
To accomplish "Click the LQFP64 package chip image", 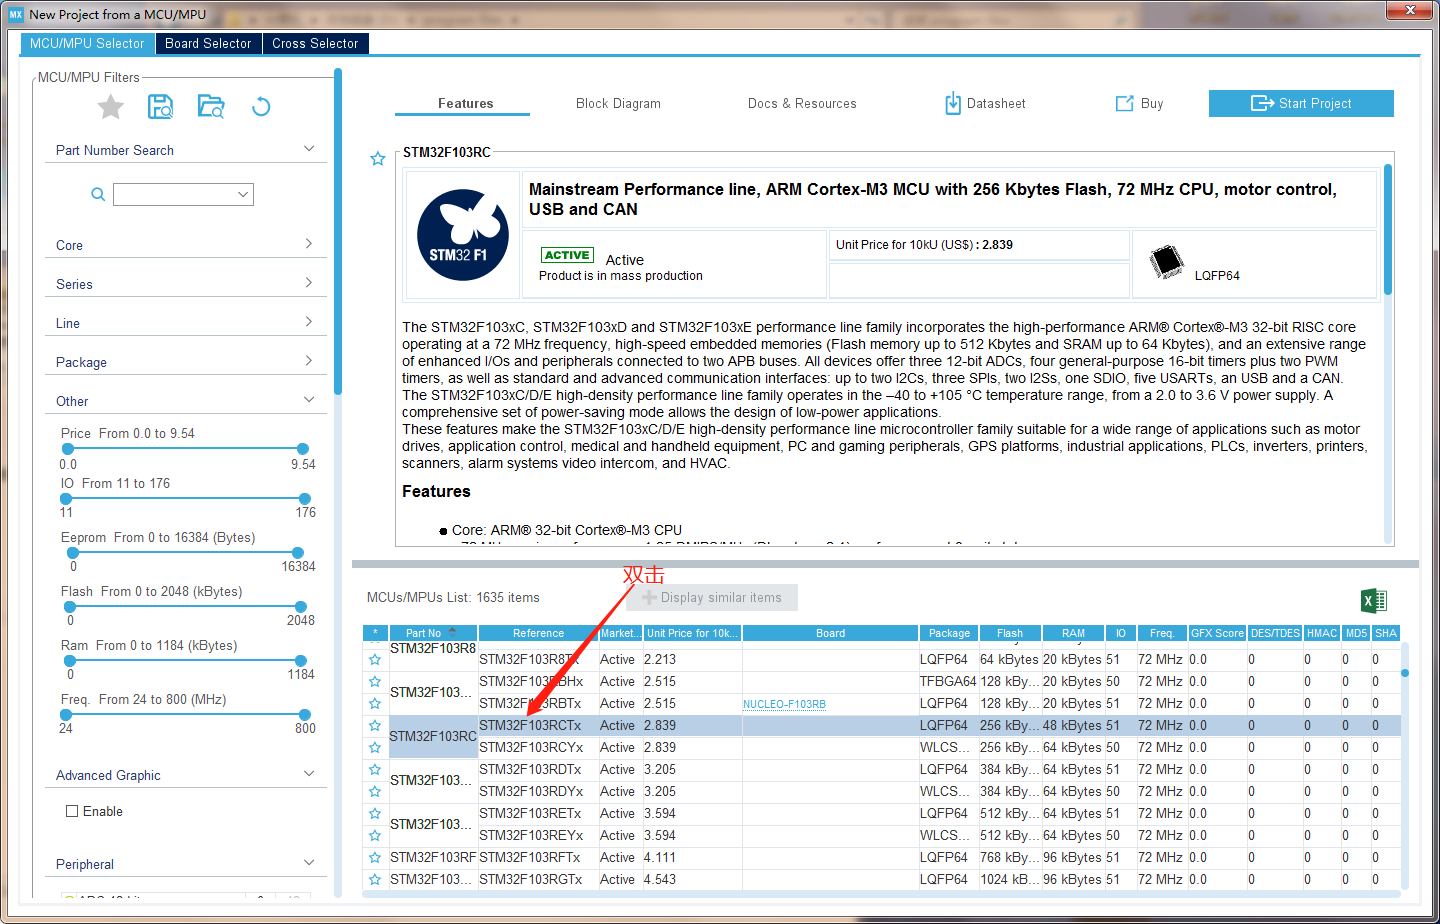I will click(x=1166, y=262).
